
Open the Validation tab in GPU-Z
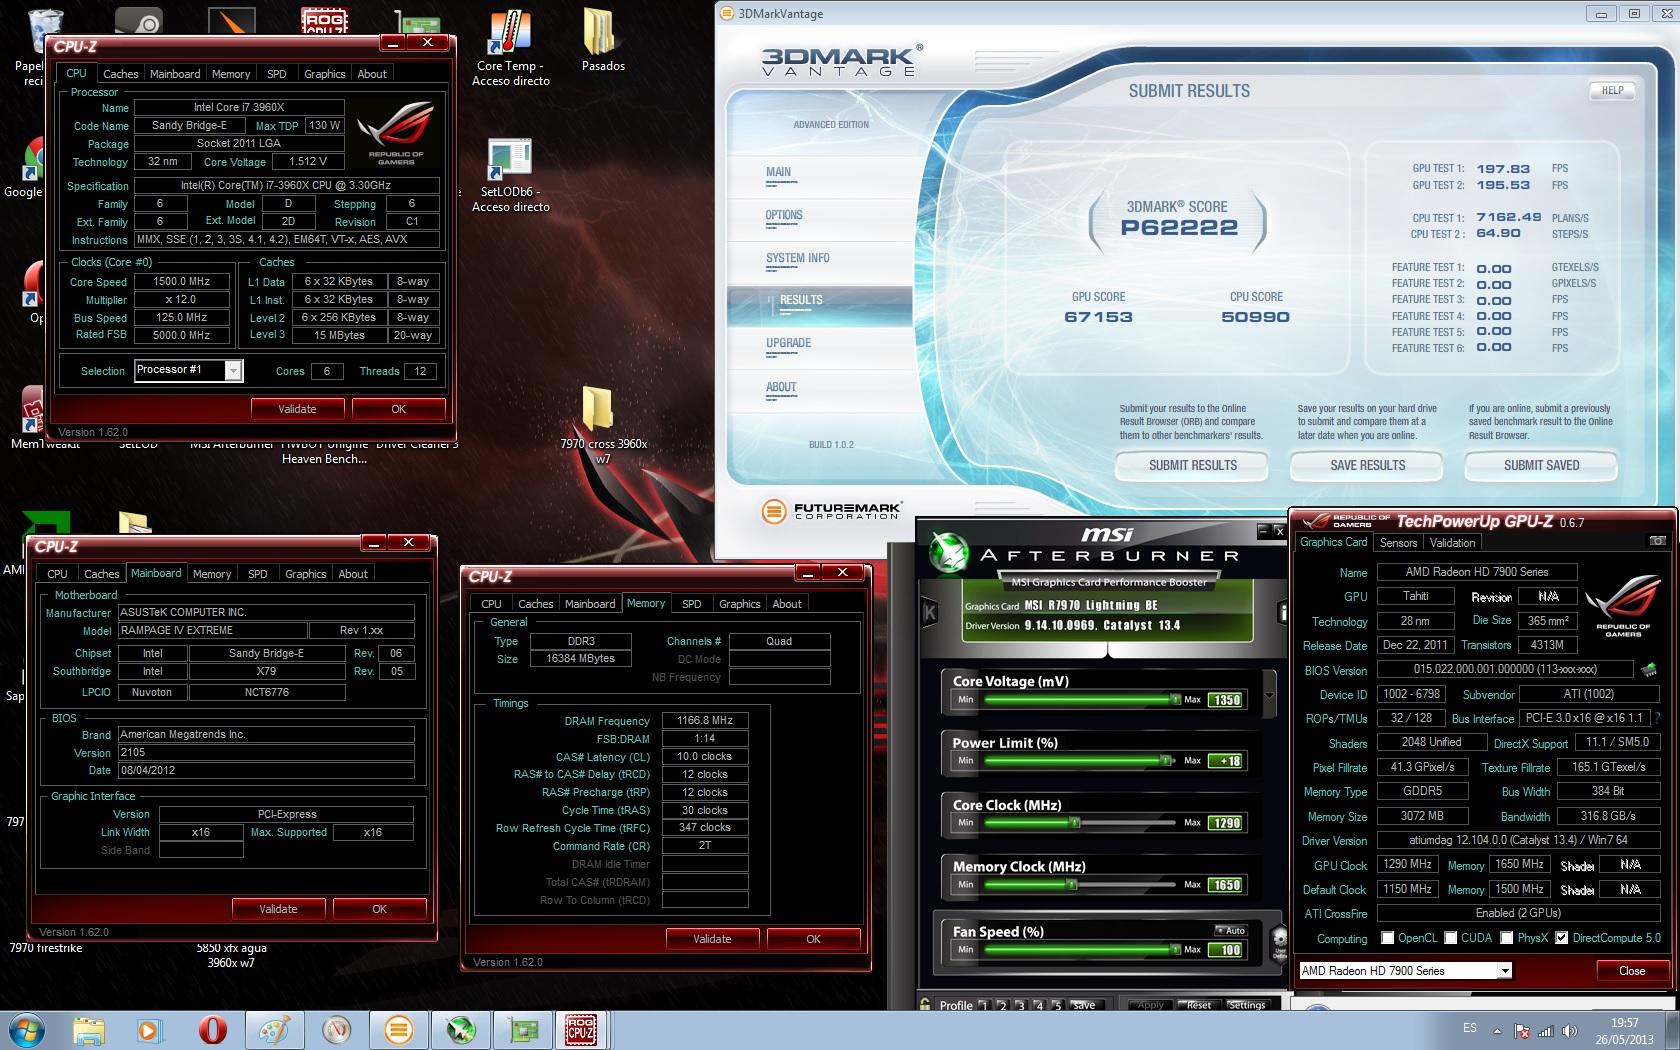(1452, 543)
